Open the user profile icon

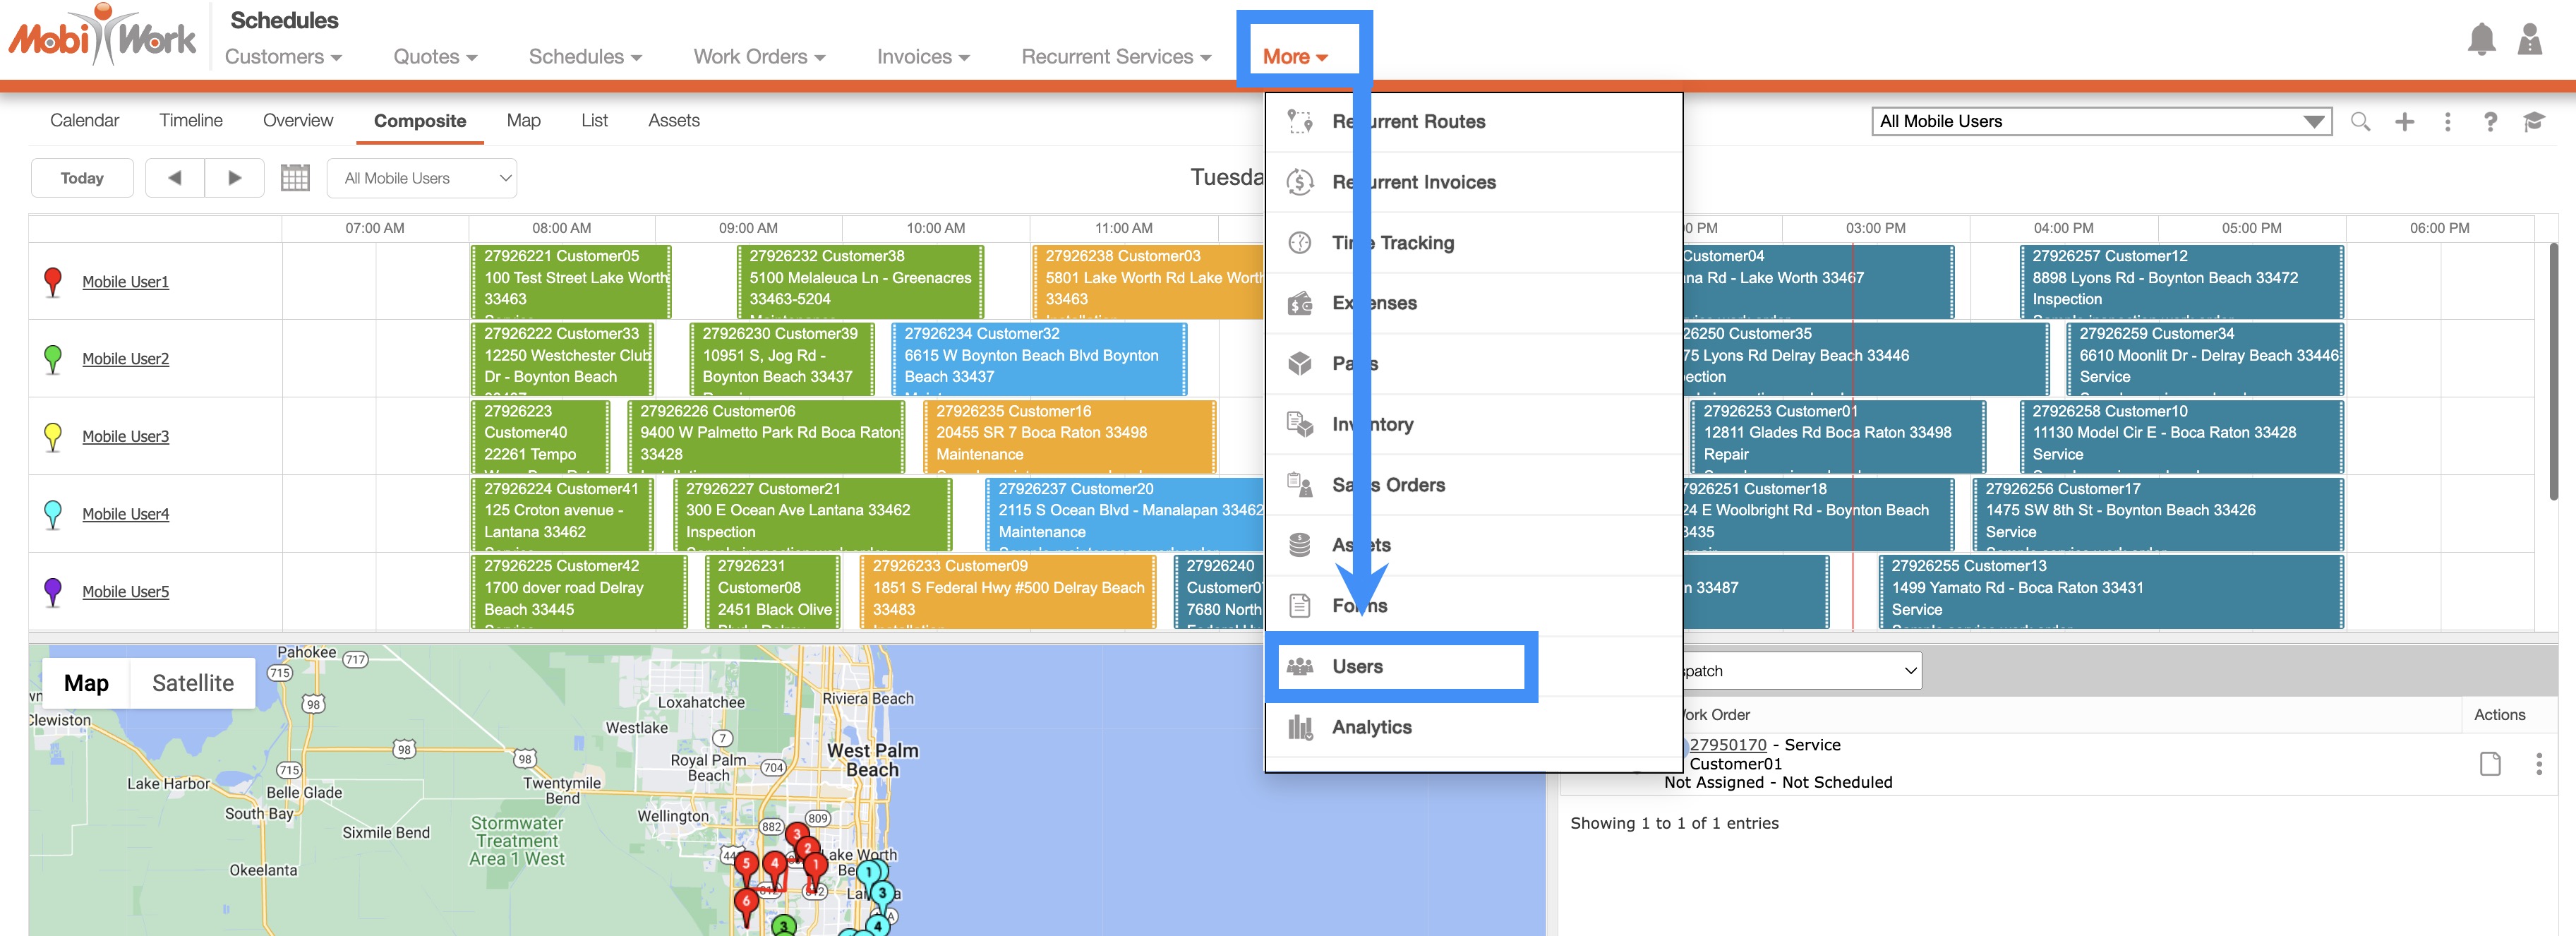tap(2529, 40)
